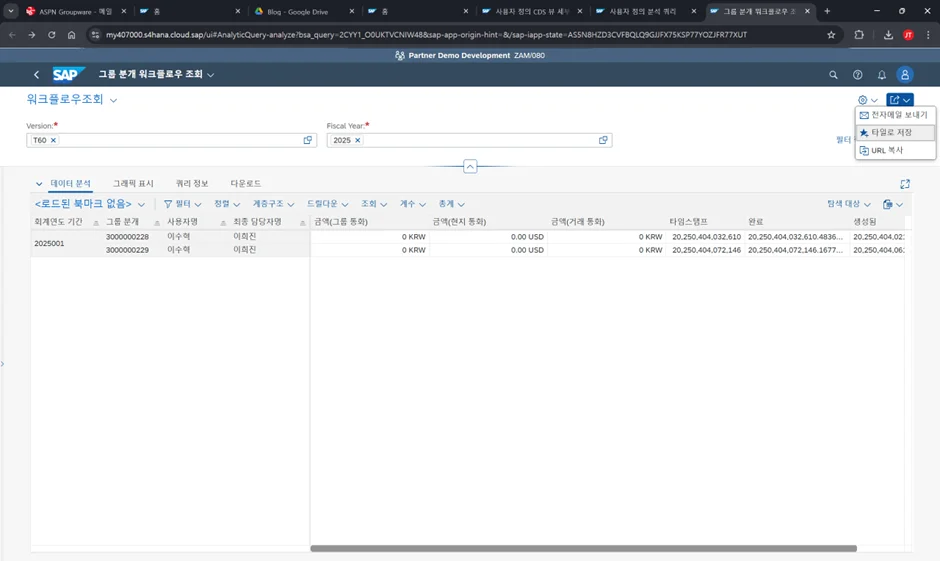Choose 전자메일 보내기 menu entry
The width and height of the screenshot is (940, 561).
point(898,115)
